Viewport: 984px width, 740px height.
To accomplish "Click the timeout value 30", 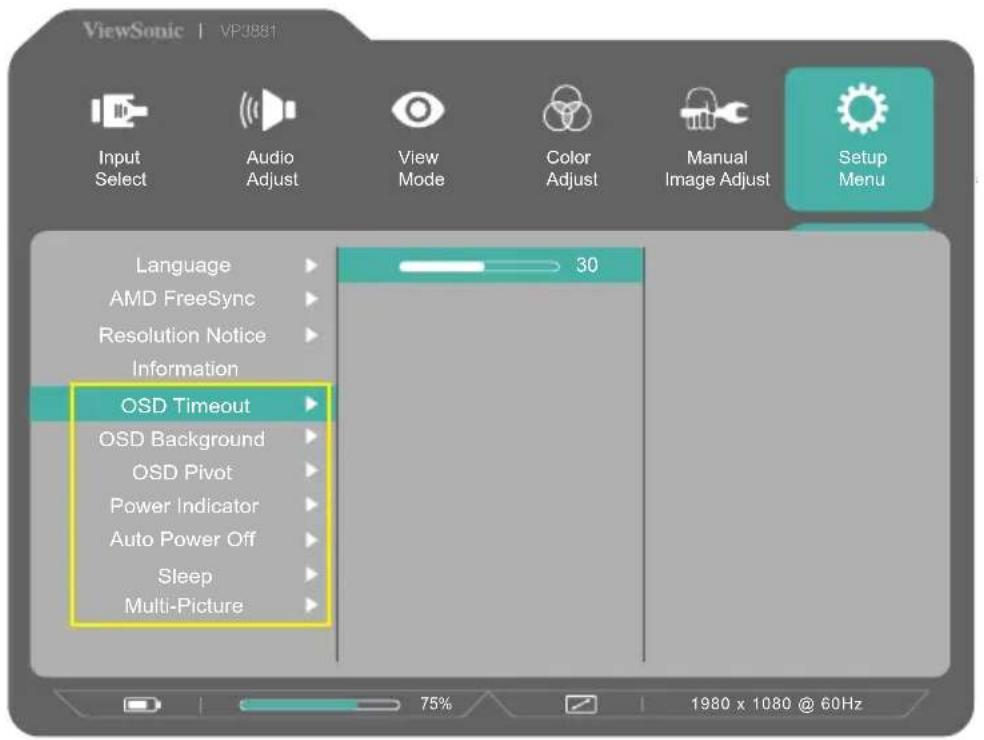I will (587, 265).
